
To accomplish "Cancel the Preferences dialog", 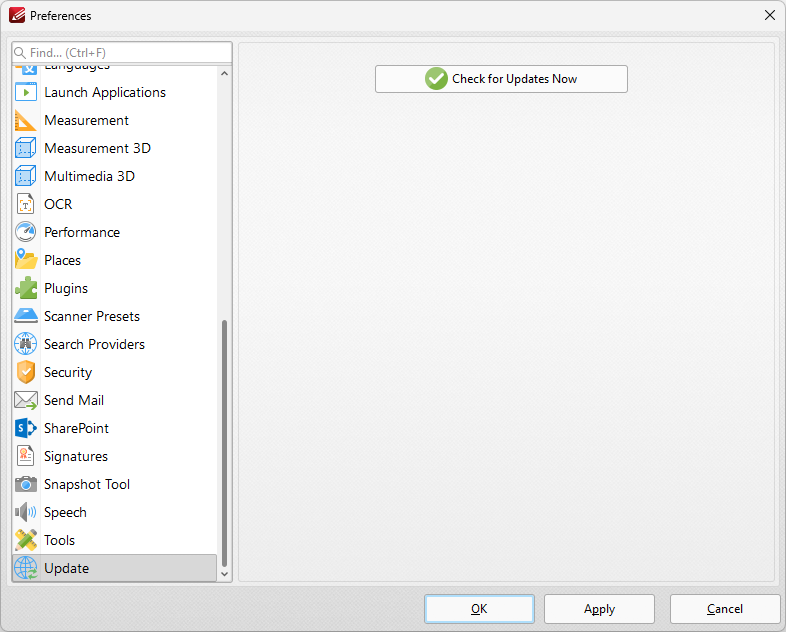I will coord(725,609).
